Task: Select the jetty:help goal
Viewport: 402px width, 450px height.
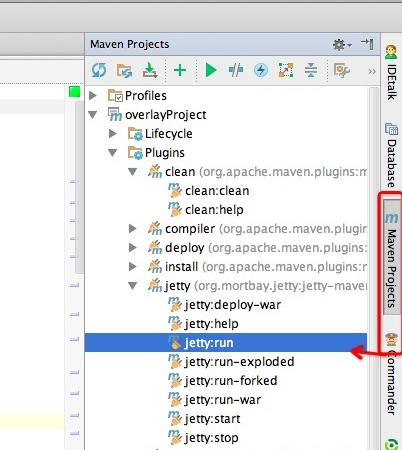Action: pos(211,324)
